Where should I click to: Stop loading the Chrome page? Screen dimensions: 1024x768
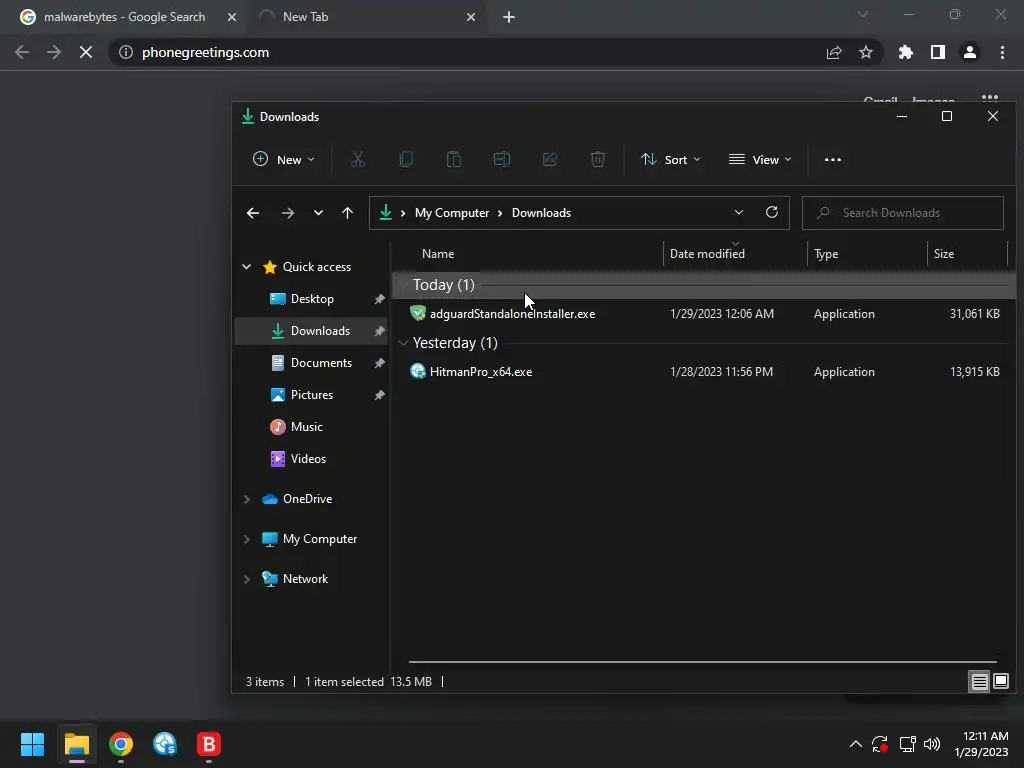point(86,52)
